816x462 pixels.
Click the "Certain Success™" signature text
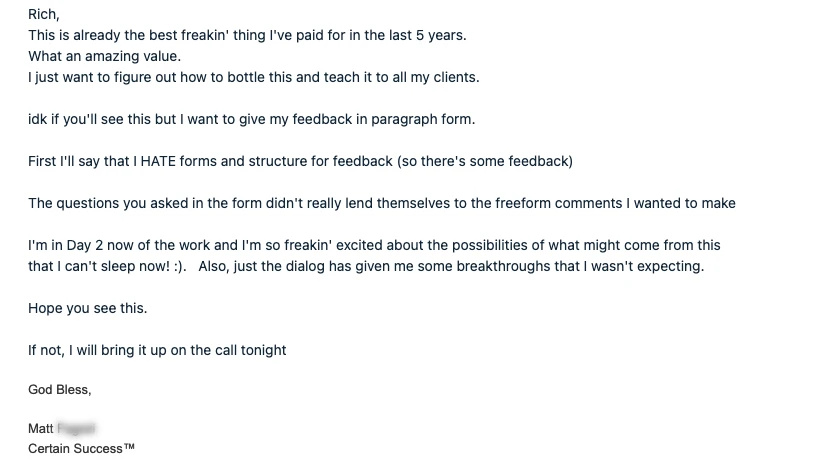(81, 449)
